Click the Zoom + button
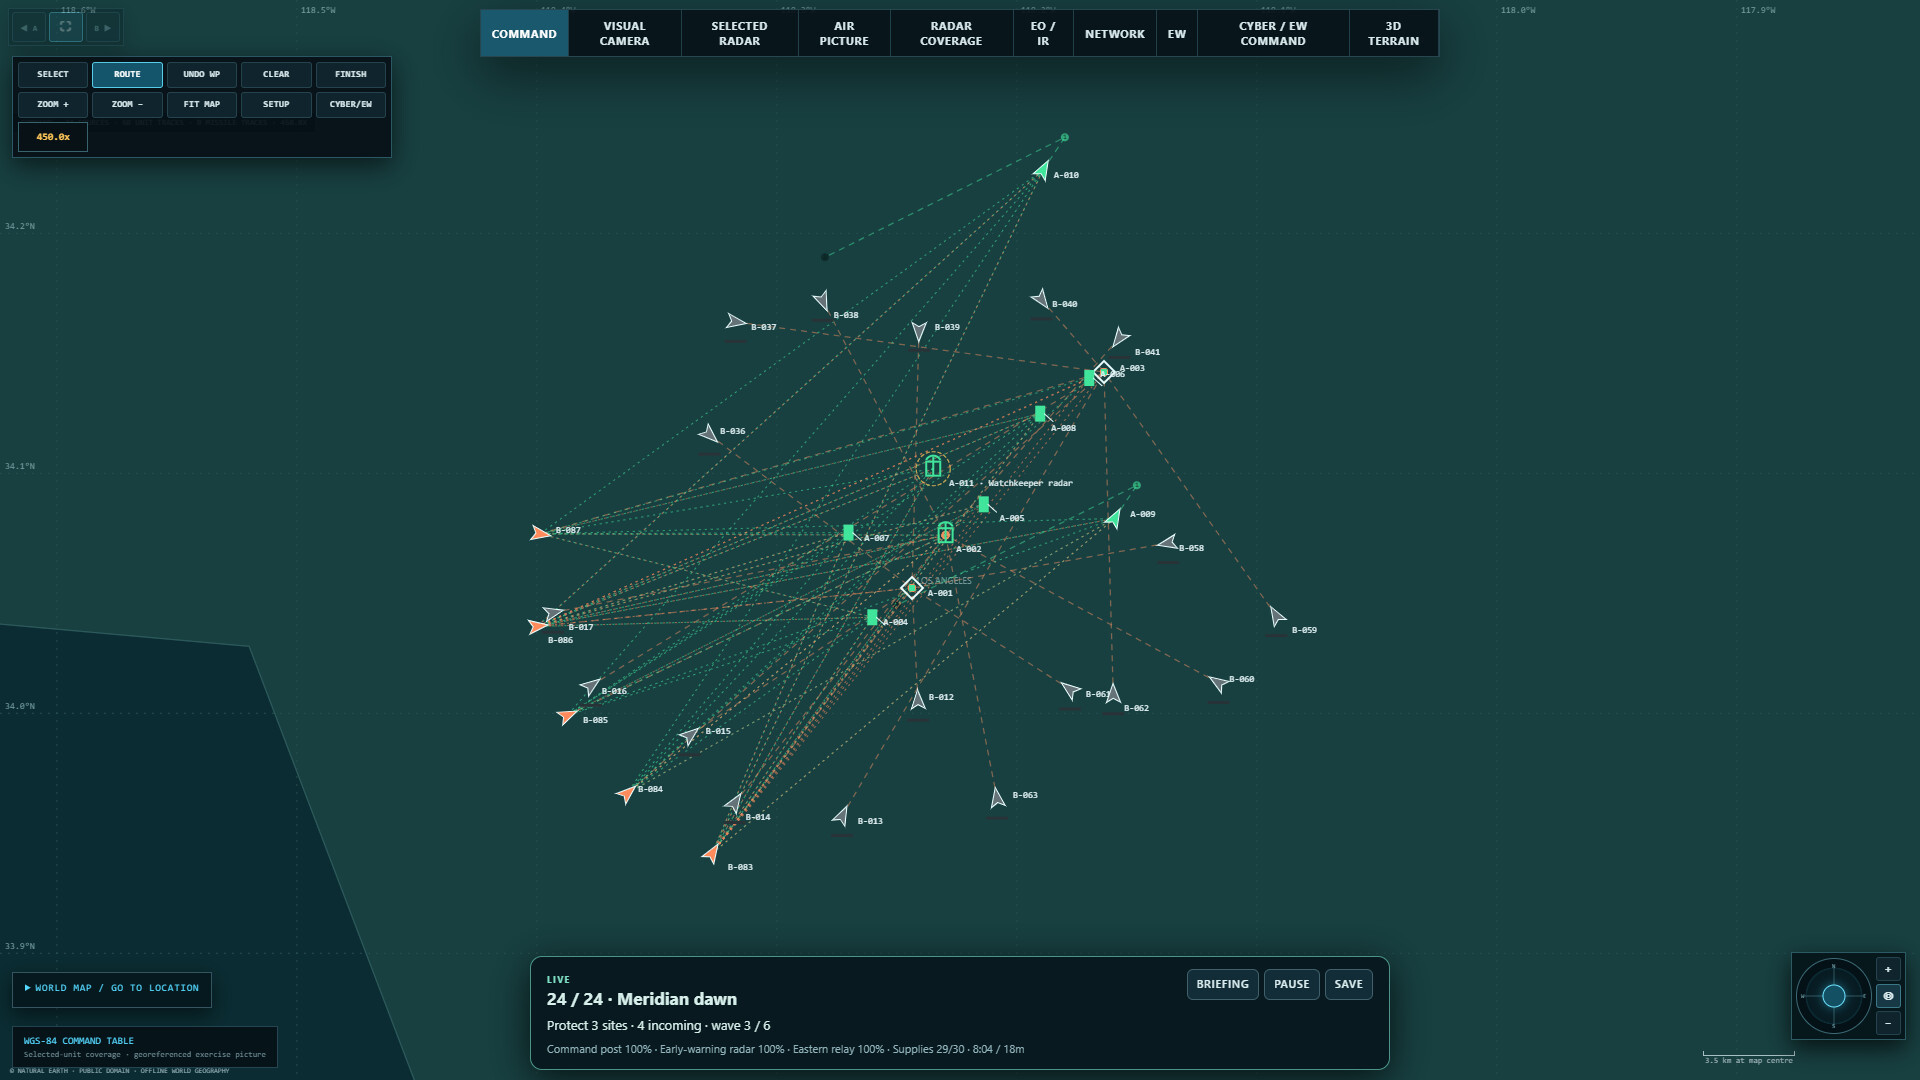Screen dimensions: 1920x1080 [53, 105]
